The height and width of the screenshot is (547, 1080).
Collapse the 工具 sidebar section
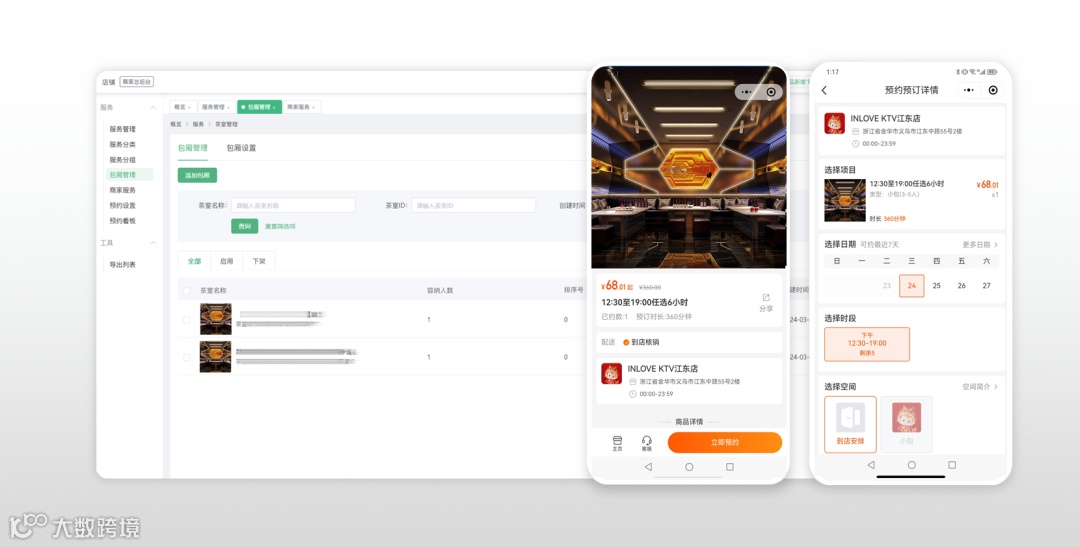[x=153, y=243]
